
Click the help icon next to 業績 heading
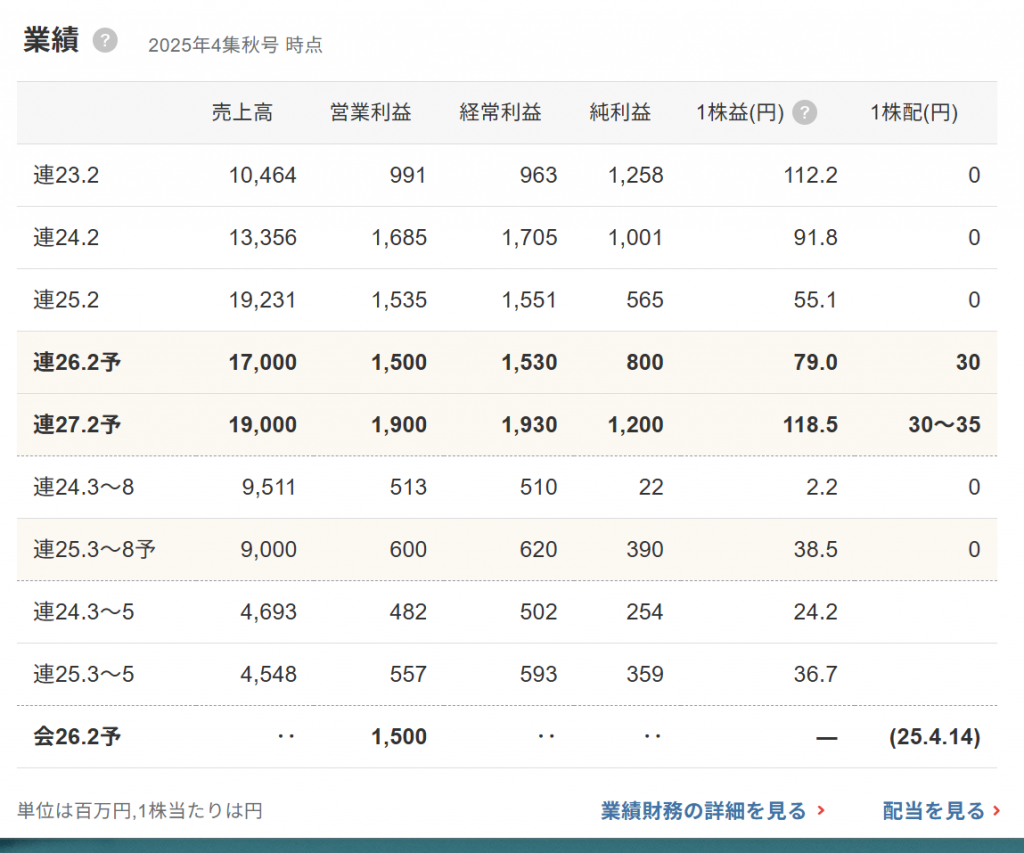[105, 41]
